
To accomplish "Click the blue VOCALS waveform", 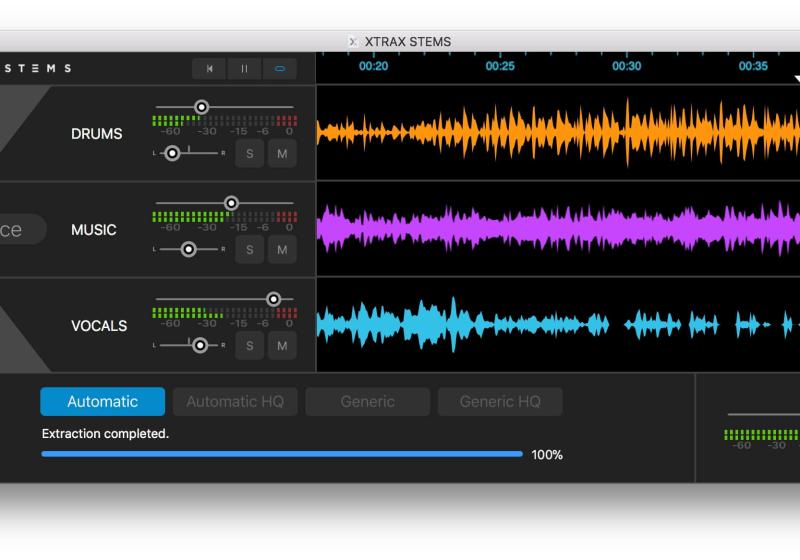I will pos(555,323).
